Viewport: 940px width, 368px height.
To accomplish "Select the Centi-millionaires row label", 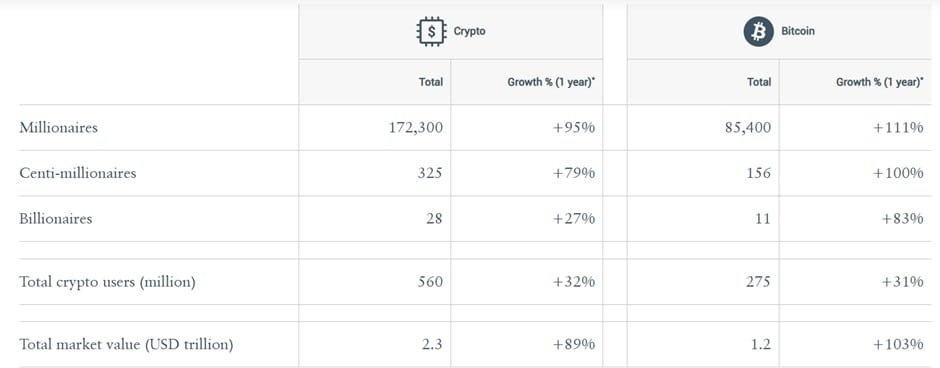I will coord(78,173).
